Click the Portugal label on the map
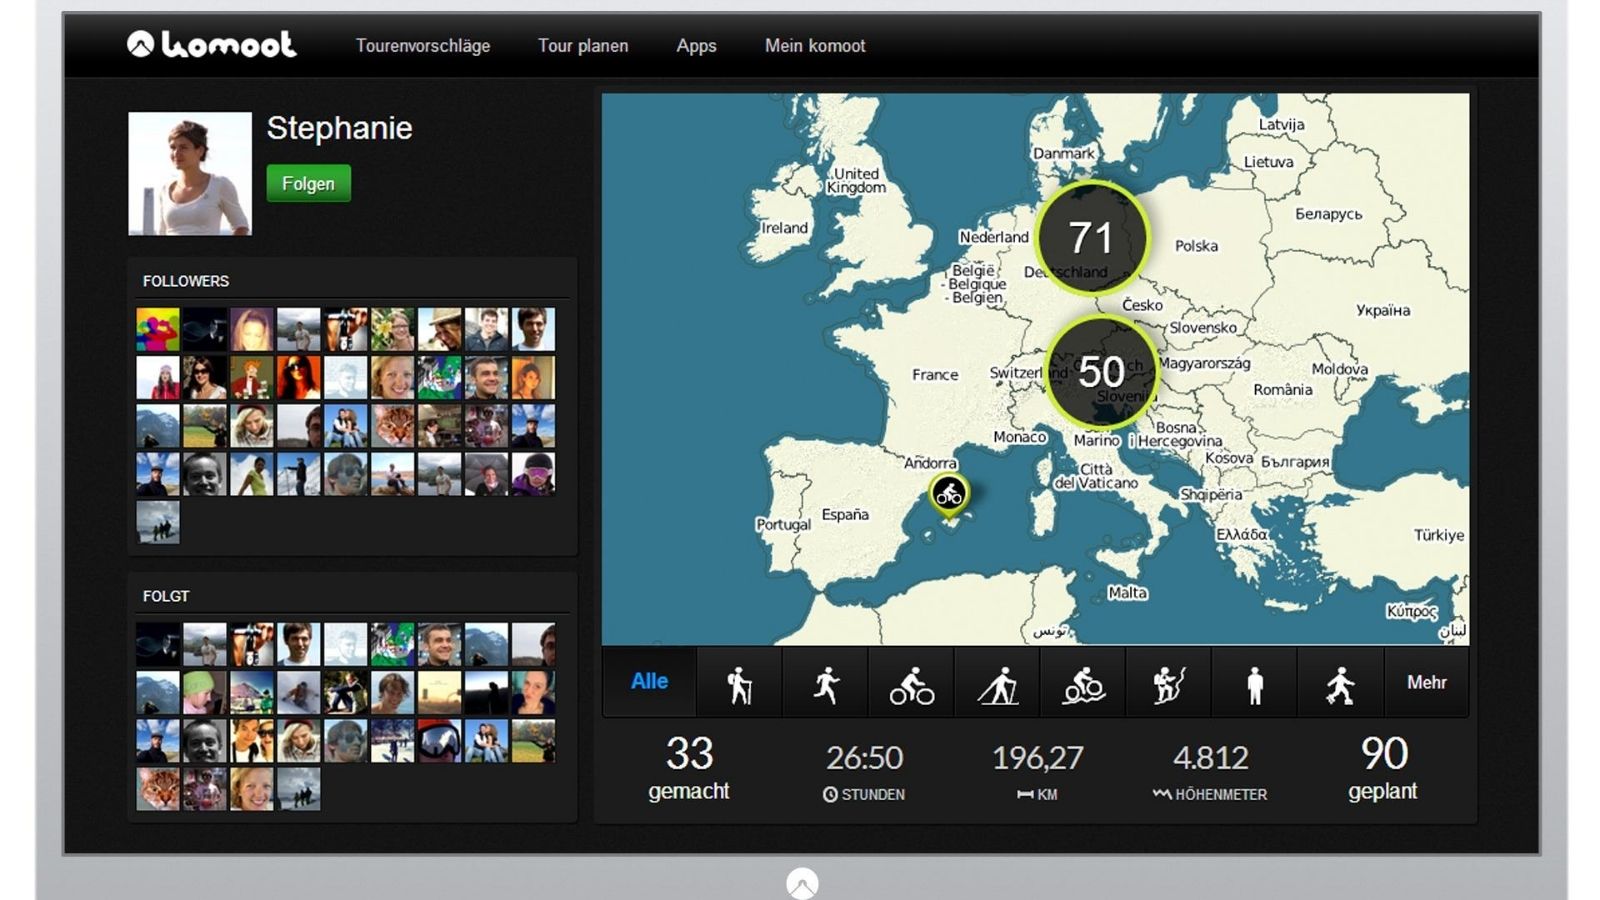The image size is (1600, 900). point(783,525)
